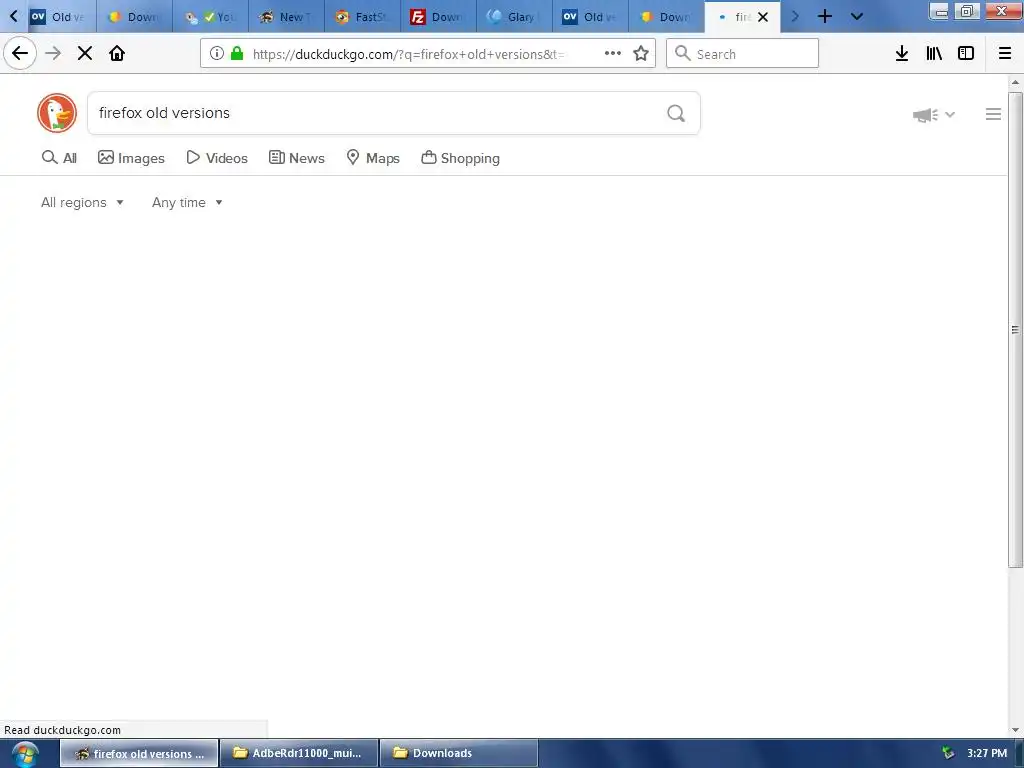1024x768 pixels.
Task: Open a new tab with plus
Action: (825, 16)
